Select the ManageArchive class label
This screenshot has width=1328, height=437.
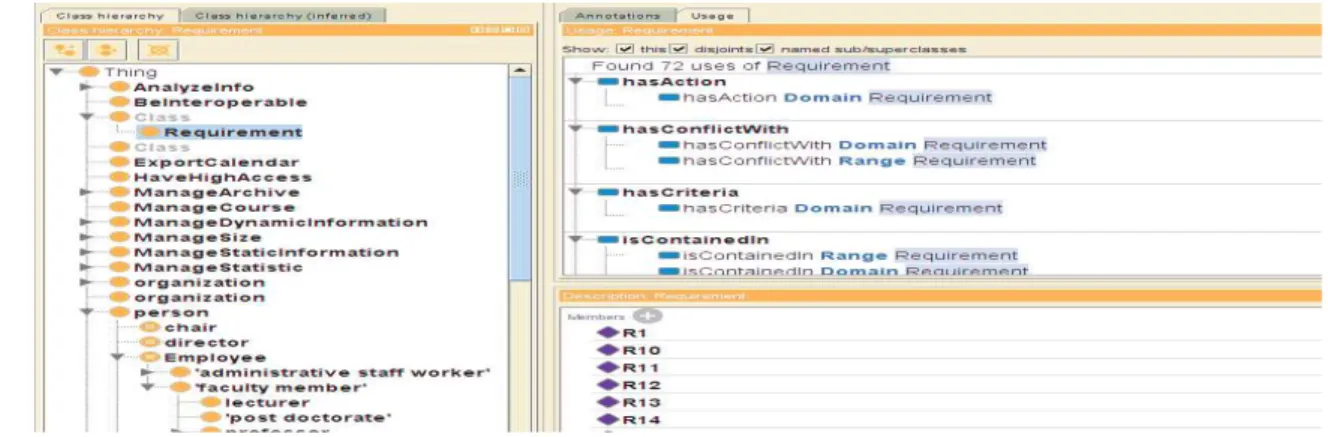click(216, 192)
